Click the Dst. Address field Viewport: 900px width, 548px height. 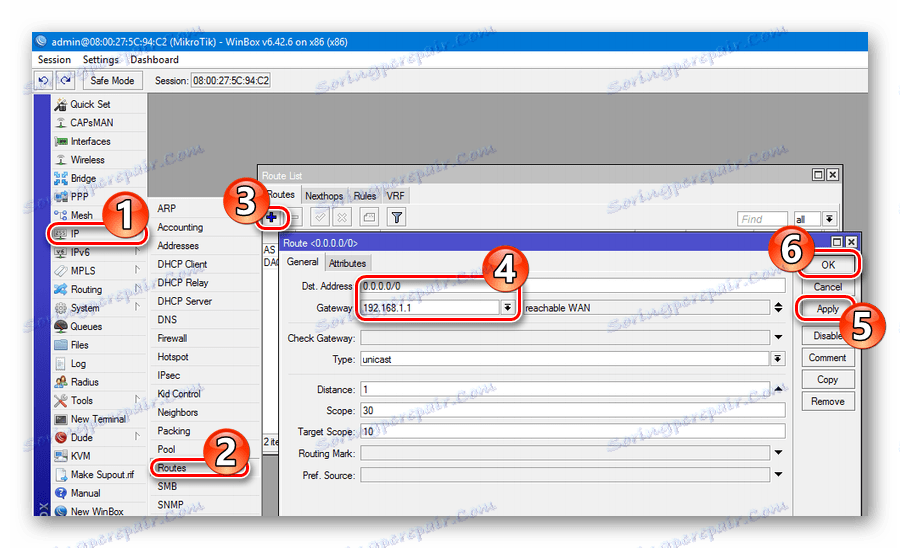point(572,286)
